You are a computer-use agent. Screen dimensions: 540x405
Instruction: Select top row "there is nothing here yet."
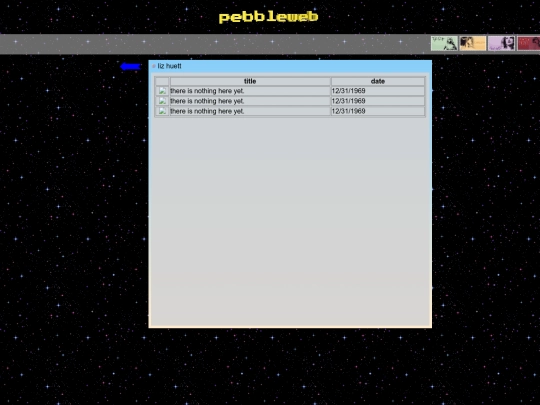(x=207, y=91)
